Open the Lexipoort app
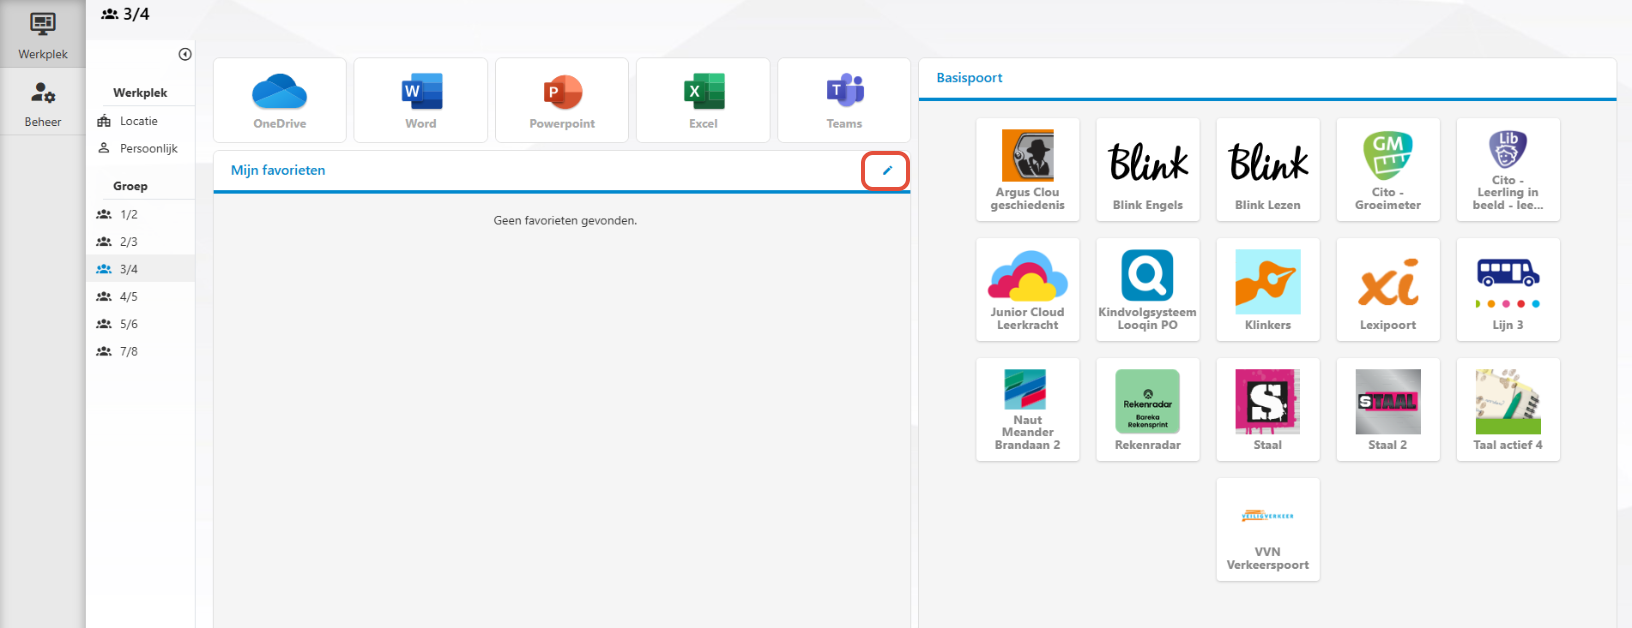Image resolution: width=1632 pixels, height=628 pixels. (x=1388, y=290)
